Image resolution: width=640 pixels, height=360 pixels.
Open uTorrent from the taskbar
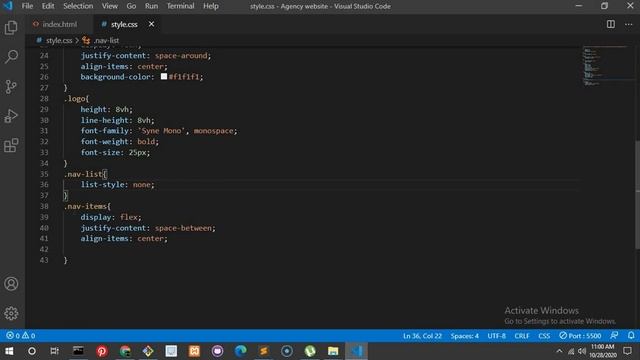[310, 351]
